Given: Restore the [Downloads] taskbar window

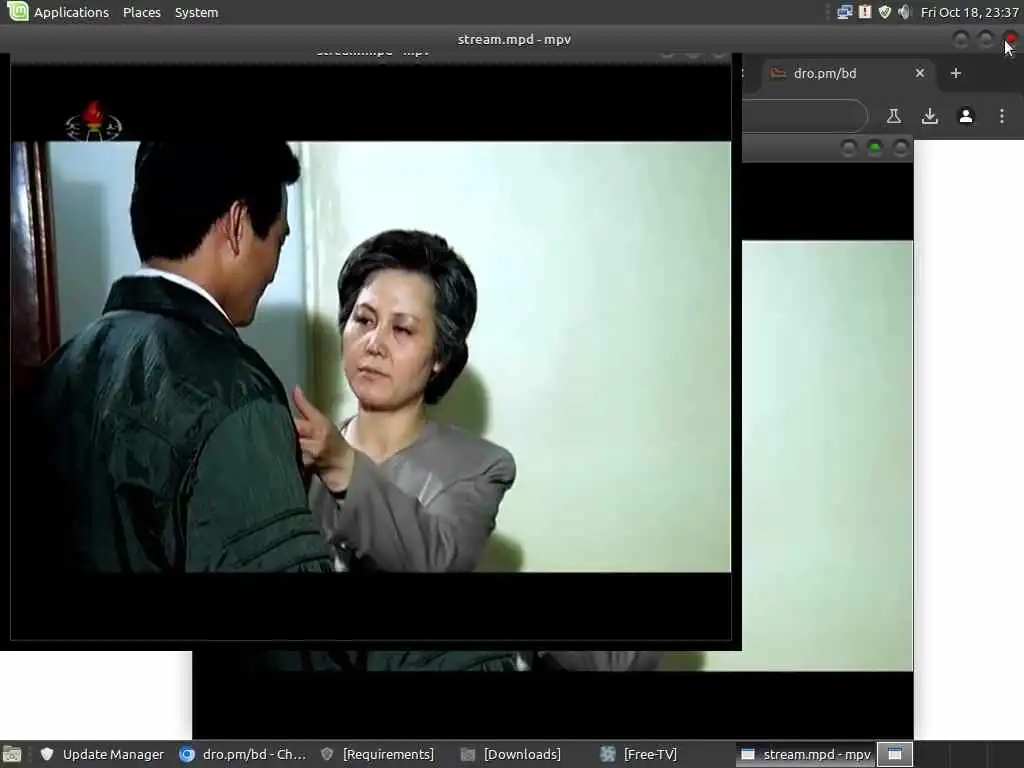Looking at the screenshot, I should click(x=511, y=754).
